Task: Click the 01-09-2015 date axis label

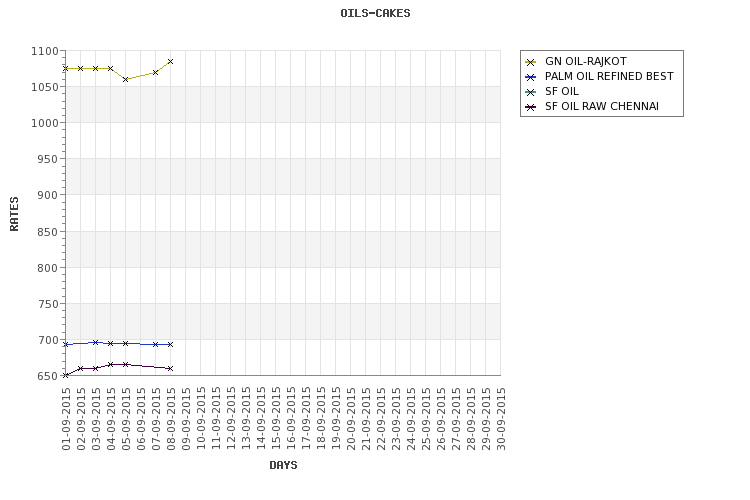Action: [66, 419]
